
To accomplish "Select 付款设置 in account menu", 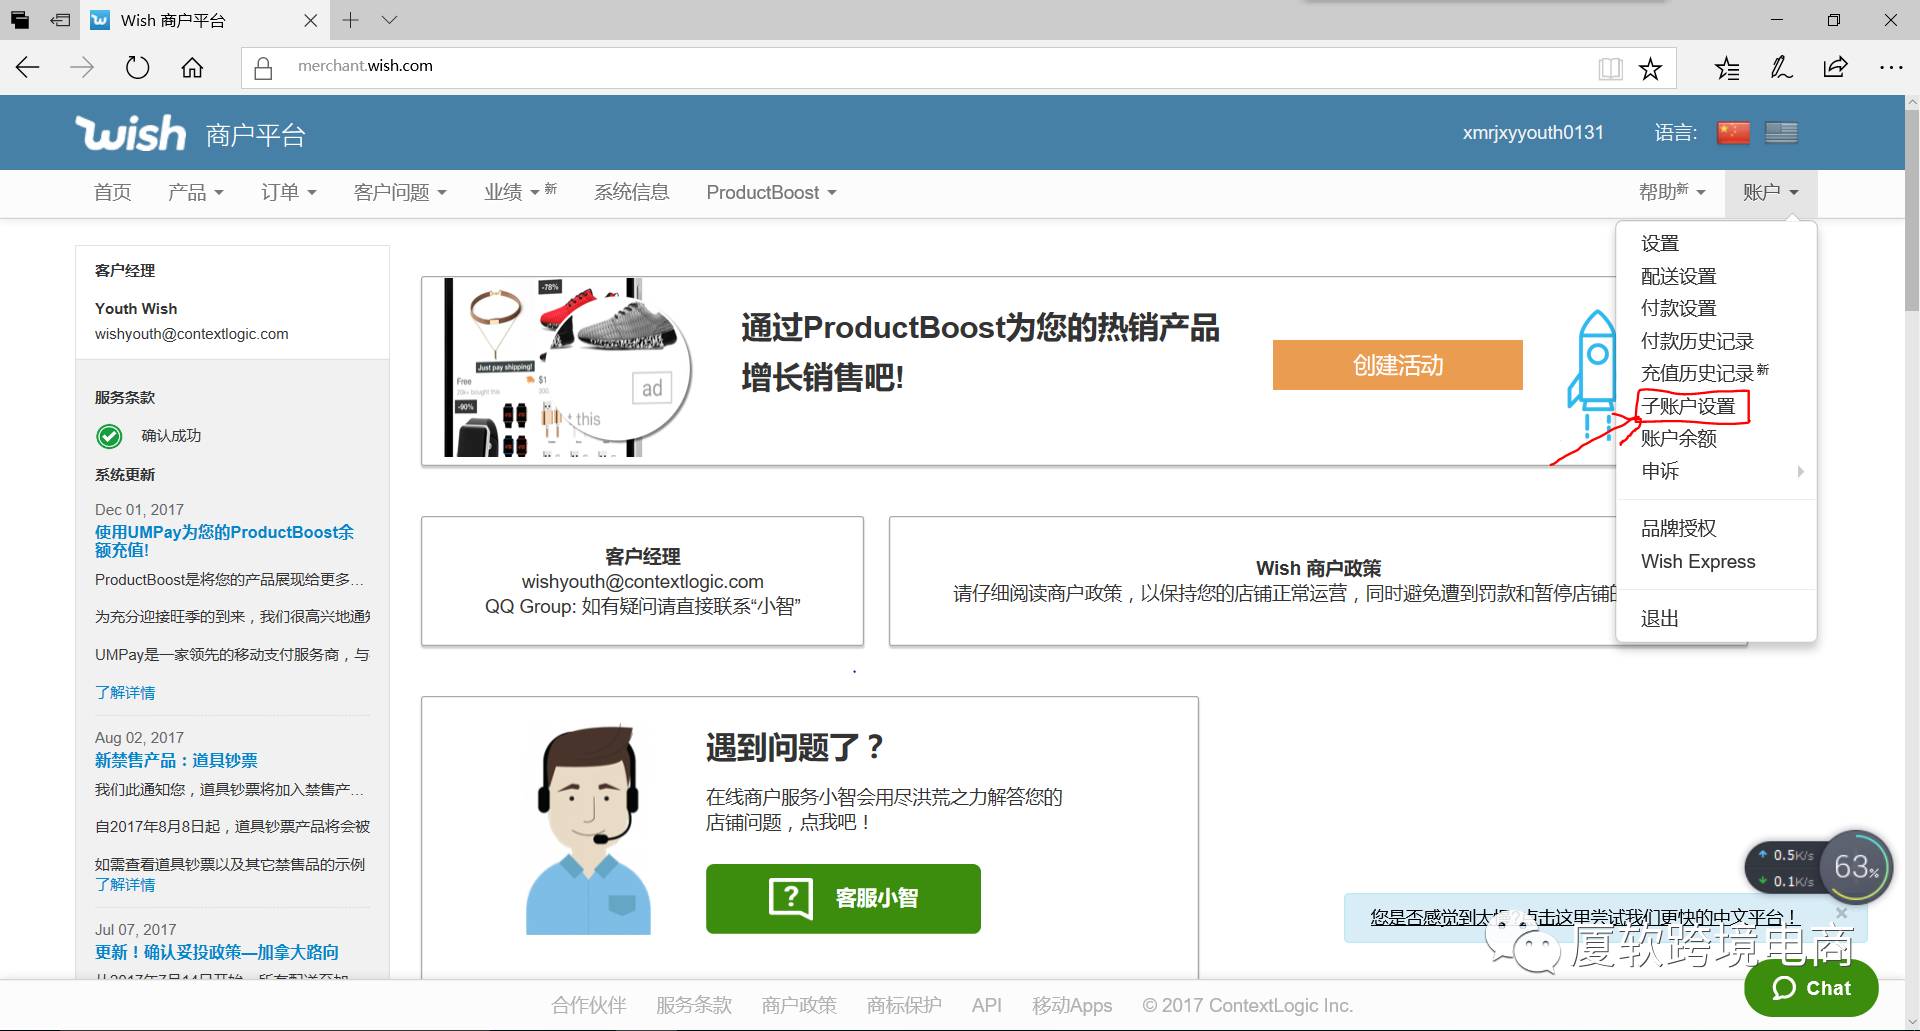I will coord(1679,308).
